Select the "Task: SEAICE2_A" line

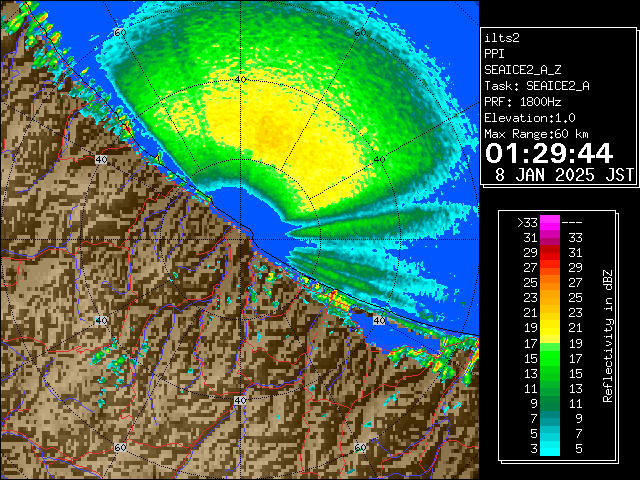537,86
